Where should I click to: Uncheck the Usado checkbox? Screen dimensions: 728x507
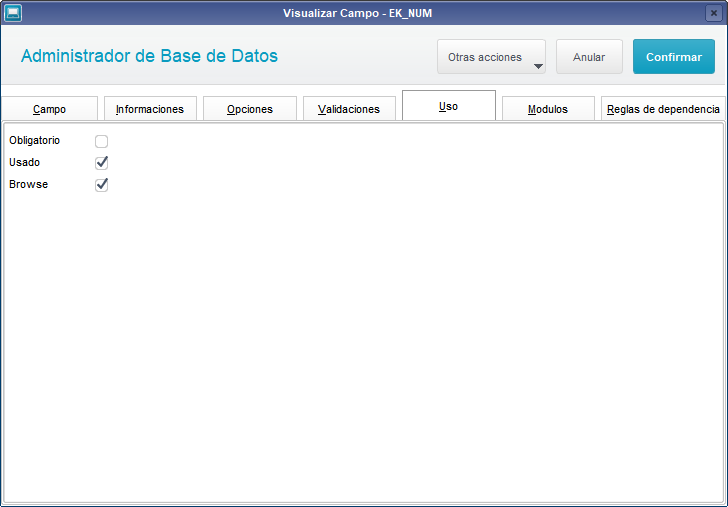pos(101,163)
